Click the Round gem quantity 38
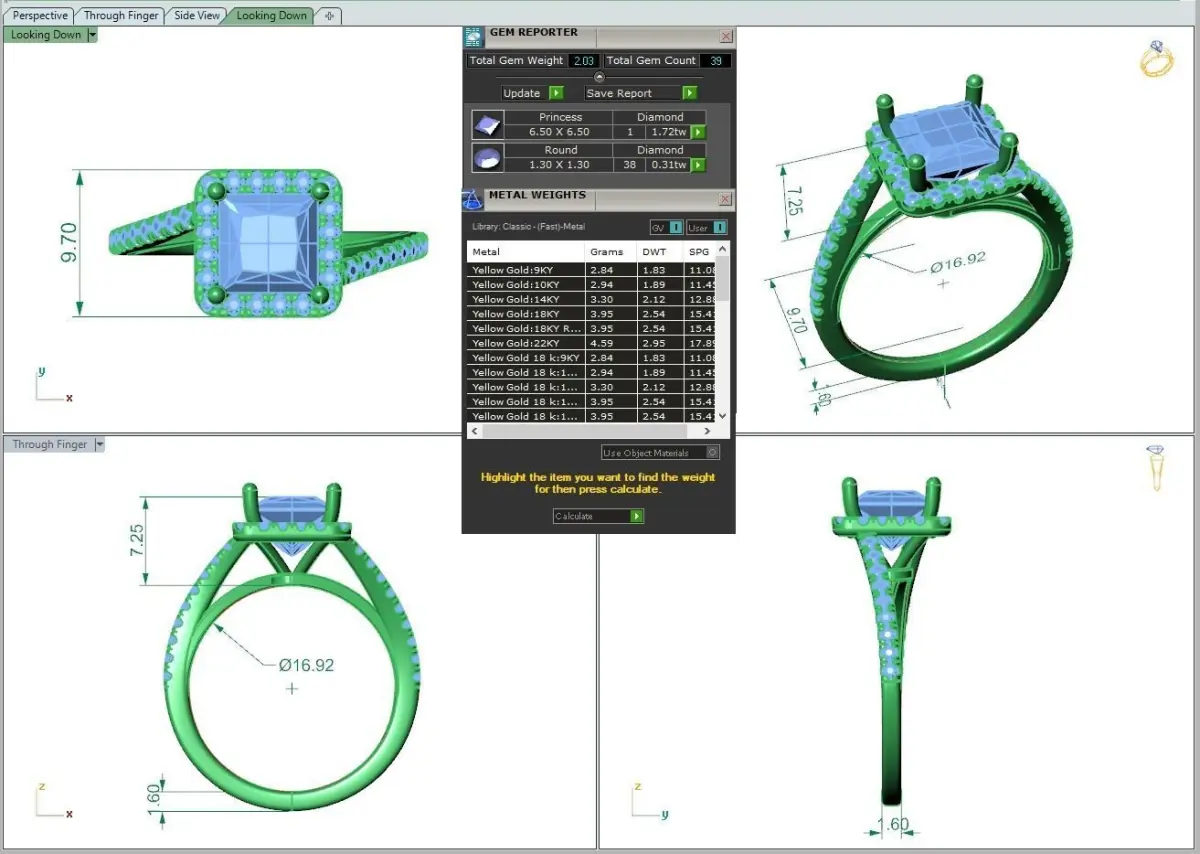Image resolution: width=1200 pixels, height=854 pixels. coord(630,165)
